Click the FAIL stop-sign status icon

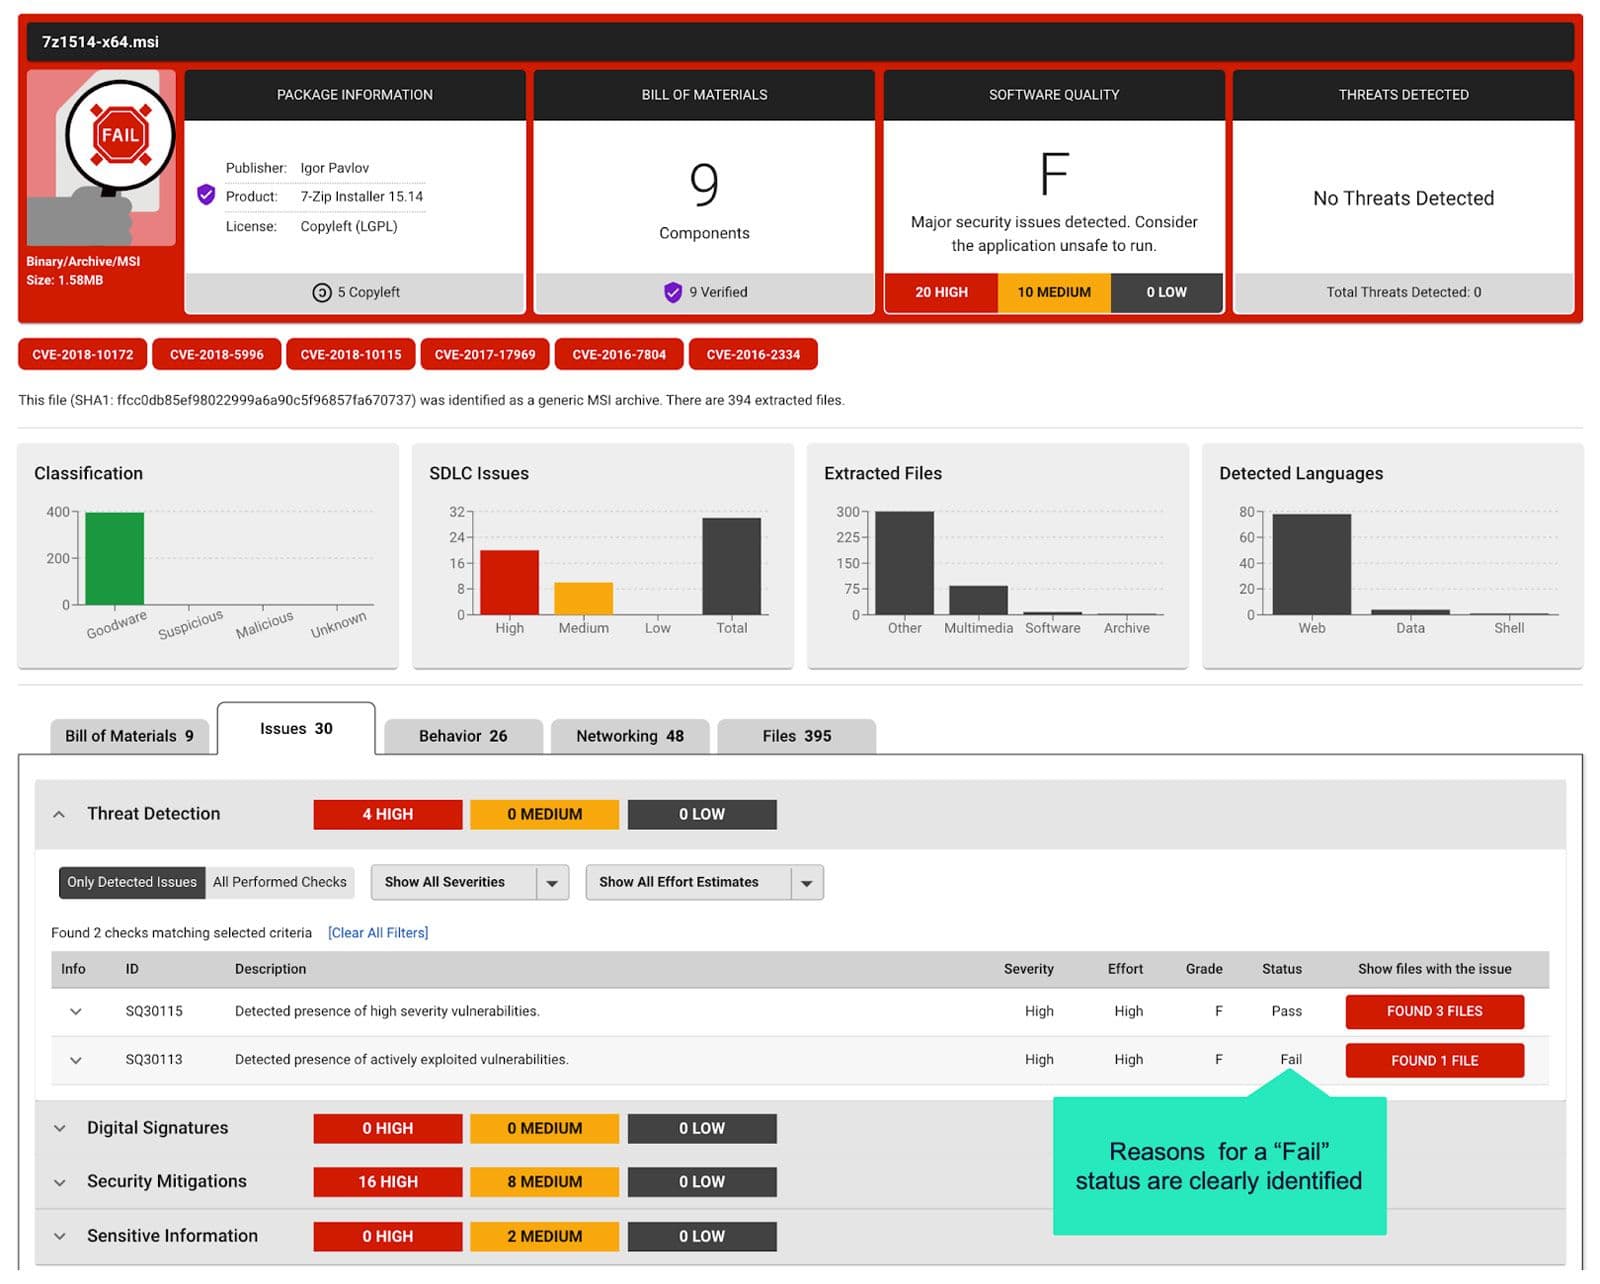pyautogui.click(x=120, y=135)
